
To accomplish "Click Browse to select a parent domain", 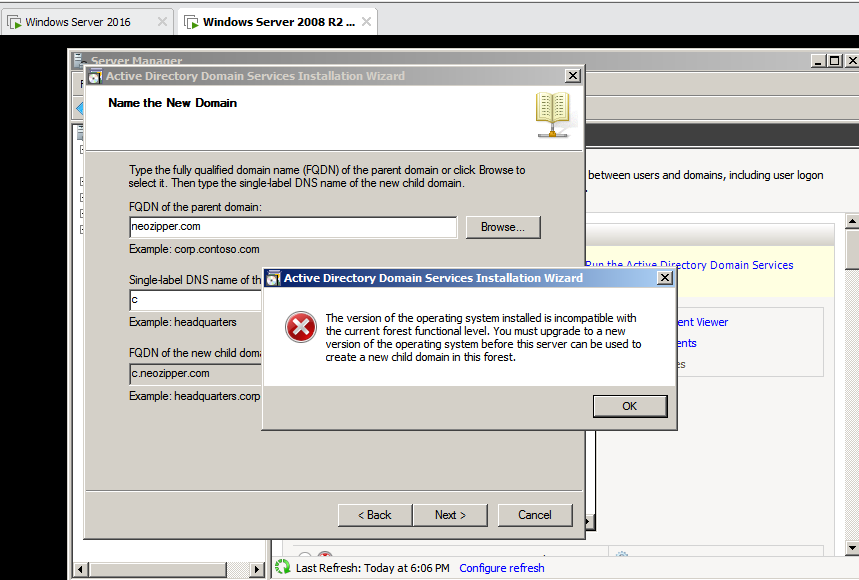I will tap(502, 227).
